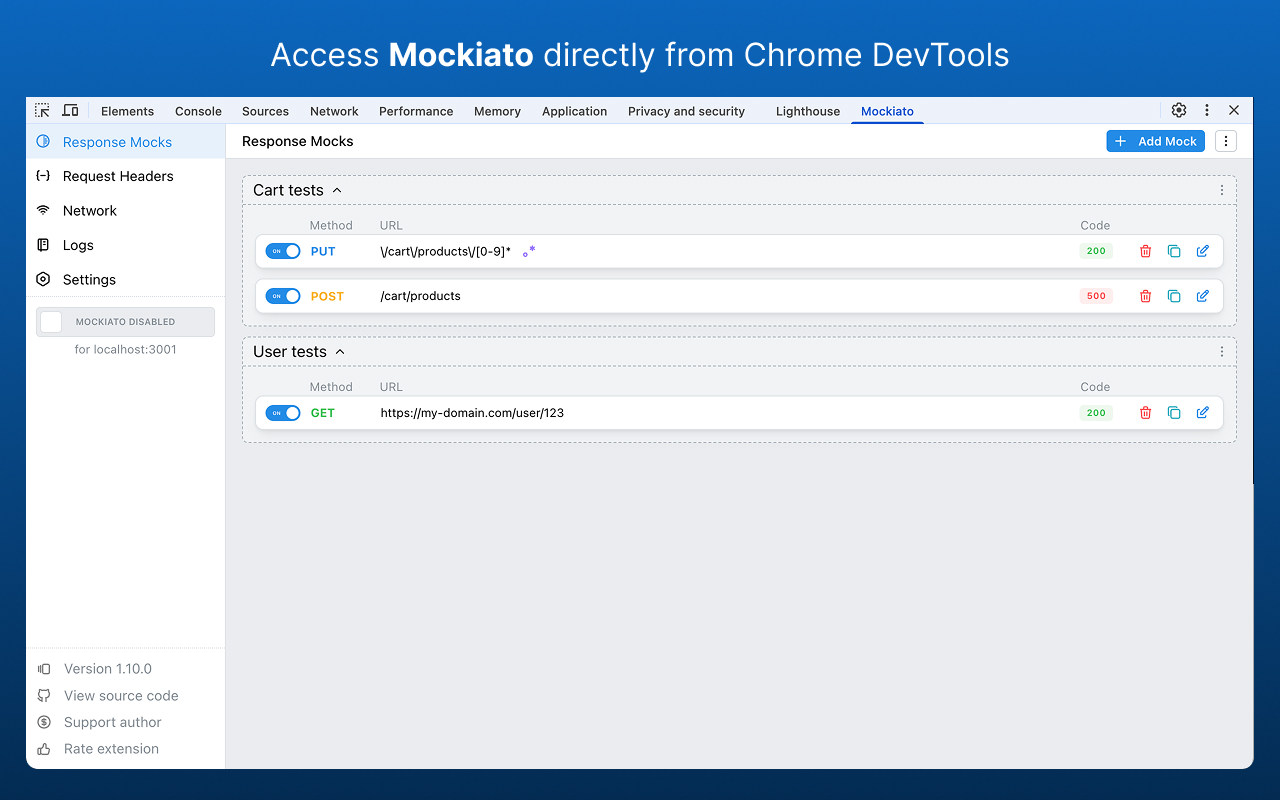Disable the PUT mock toggle
Image resolution: width=1280 pixels, height=800 pixels.
coord(283,251)
